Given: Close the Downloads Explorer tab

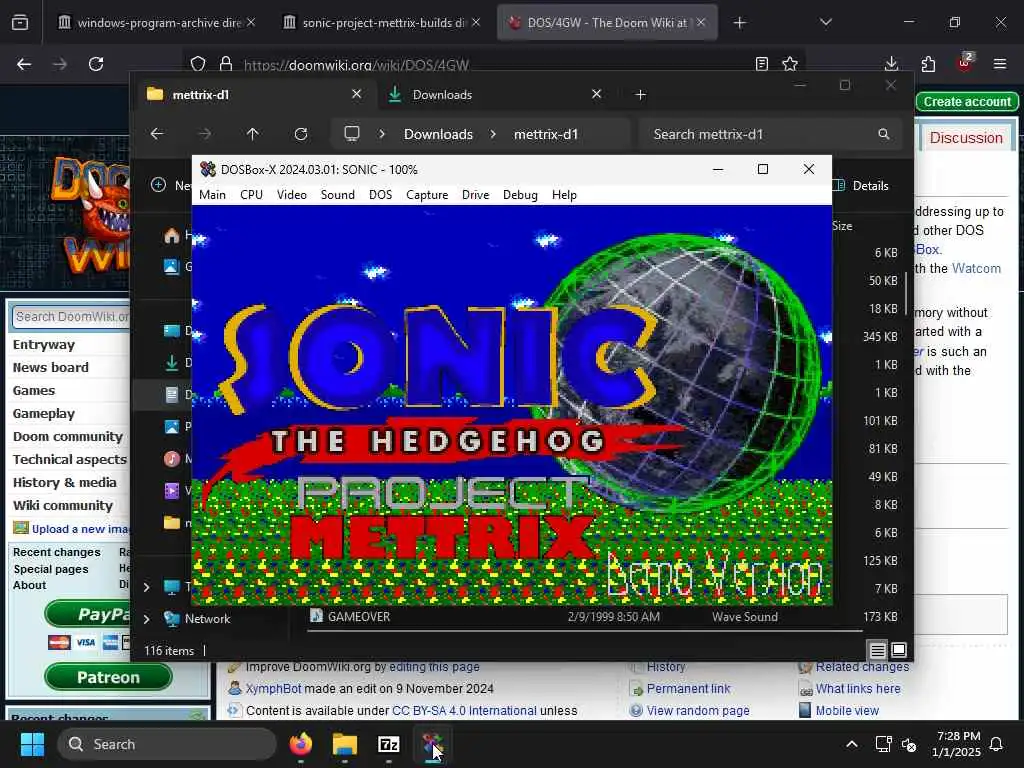Looking at the screenshot, I should coord(596,94).
